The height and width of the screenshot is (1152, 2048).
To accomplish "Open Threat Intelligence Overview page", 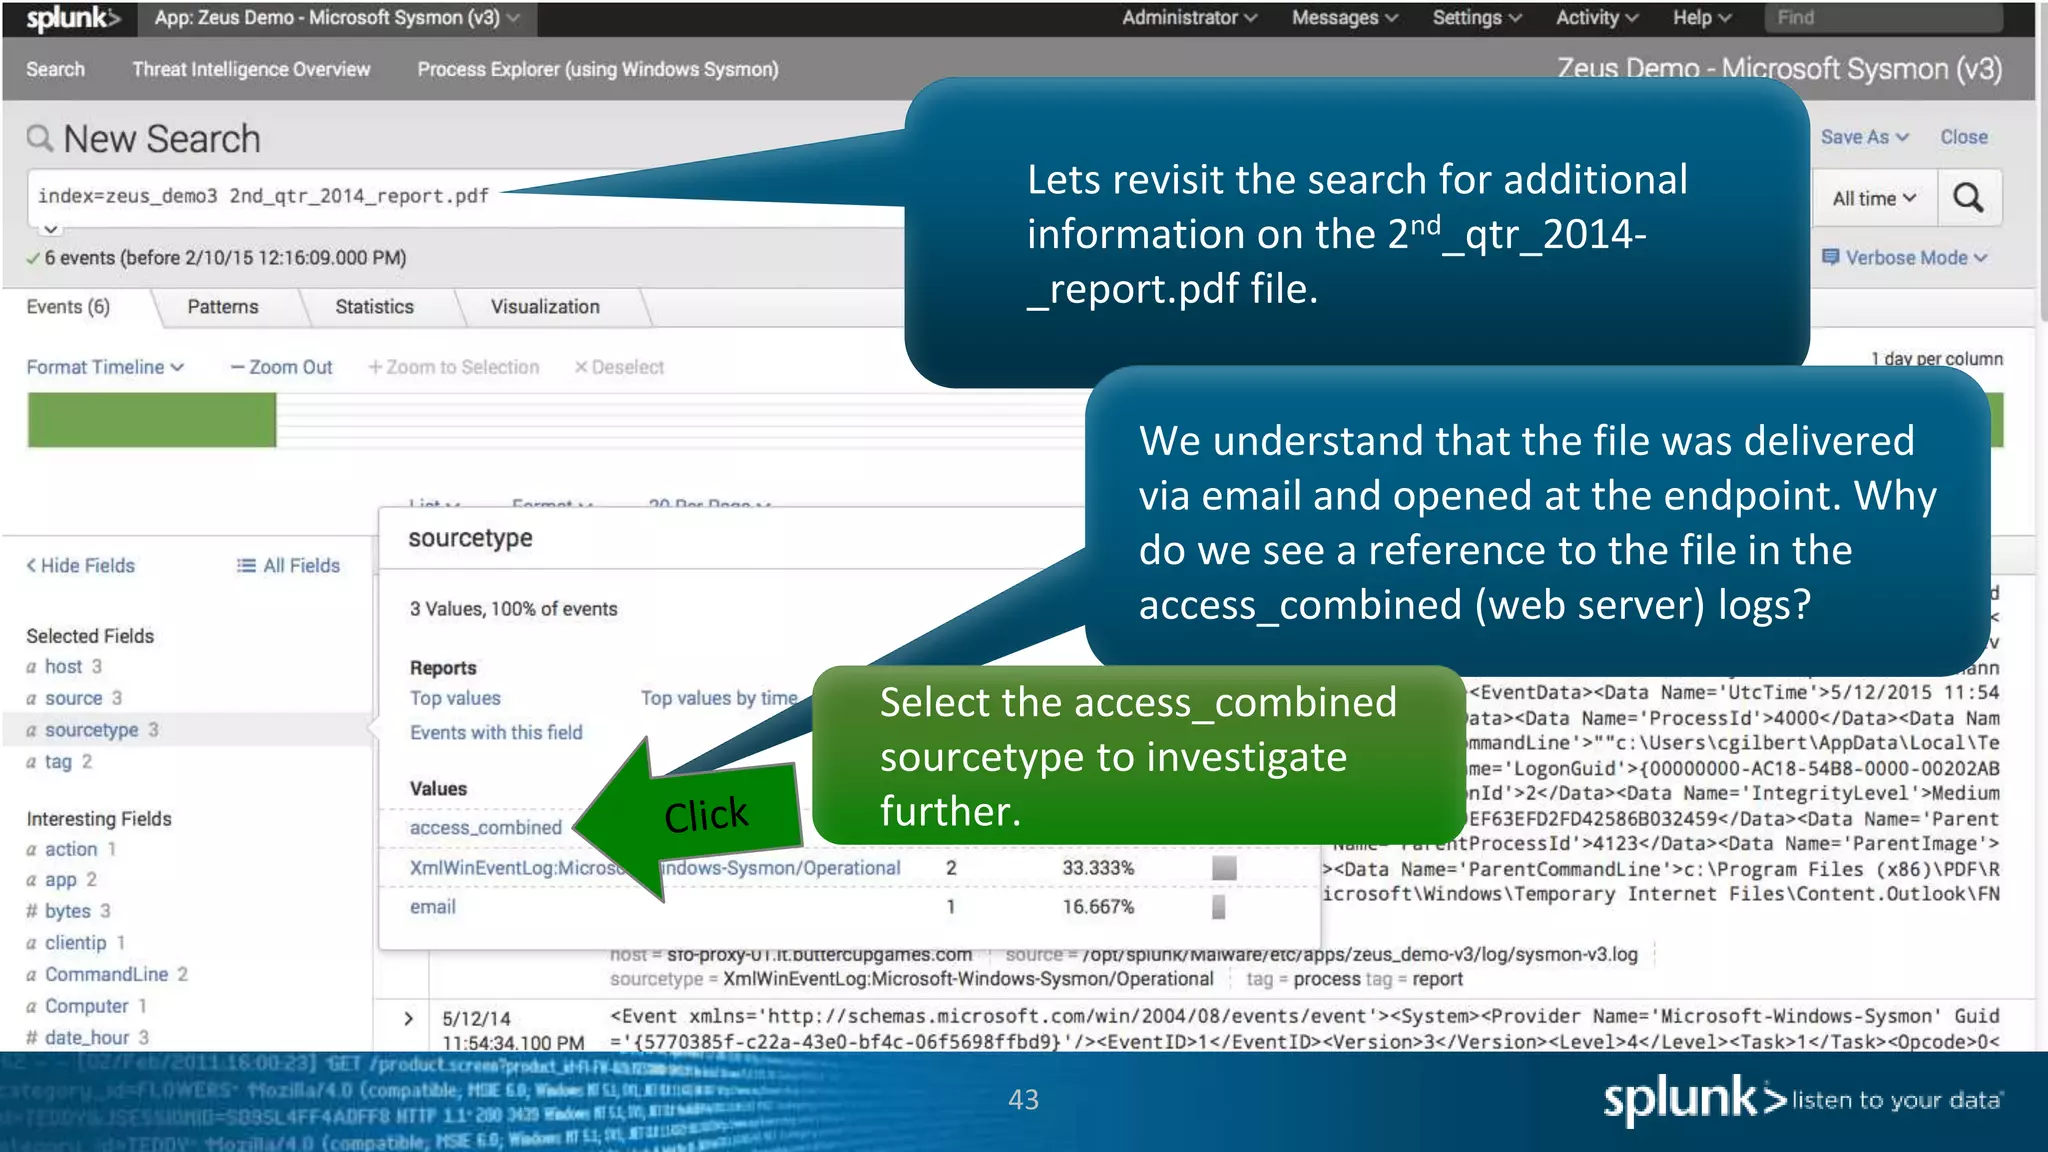I will pyautogui.click(x=251, y=69).
